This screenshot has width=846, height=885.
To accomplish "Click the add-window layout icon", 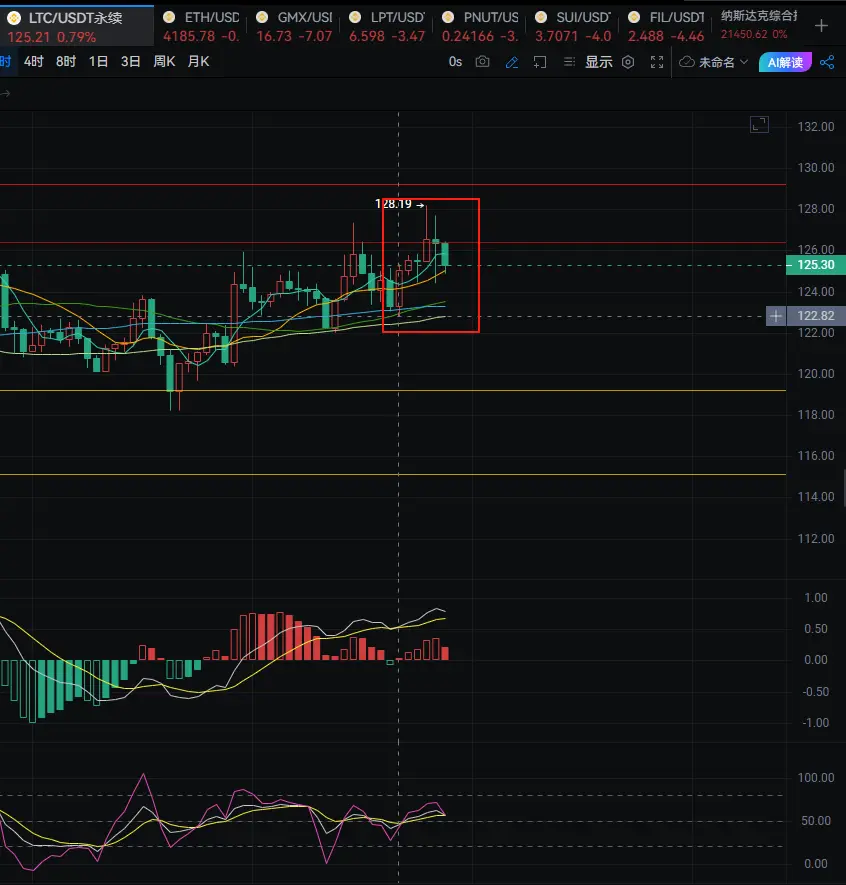I will 540,62.
